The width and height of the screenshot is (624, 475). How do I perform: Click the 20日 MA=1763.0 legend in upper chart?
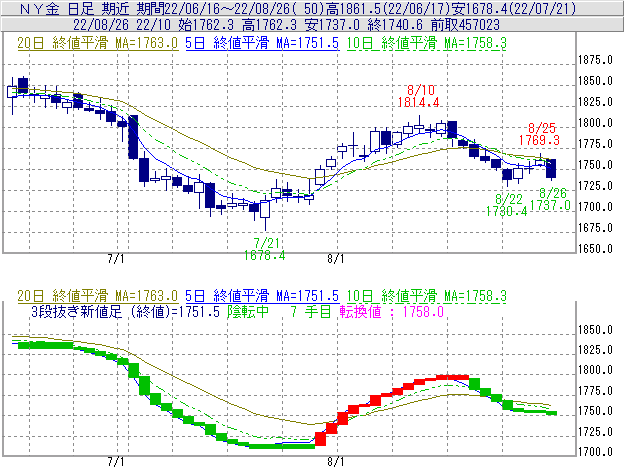98,43
